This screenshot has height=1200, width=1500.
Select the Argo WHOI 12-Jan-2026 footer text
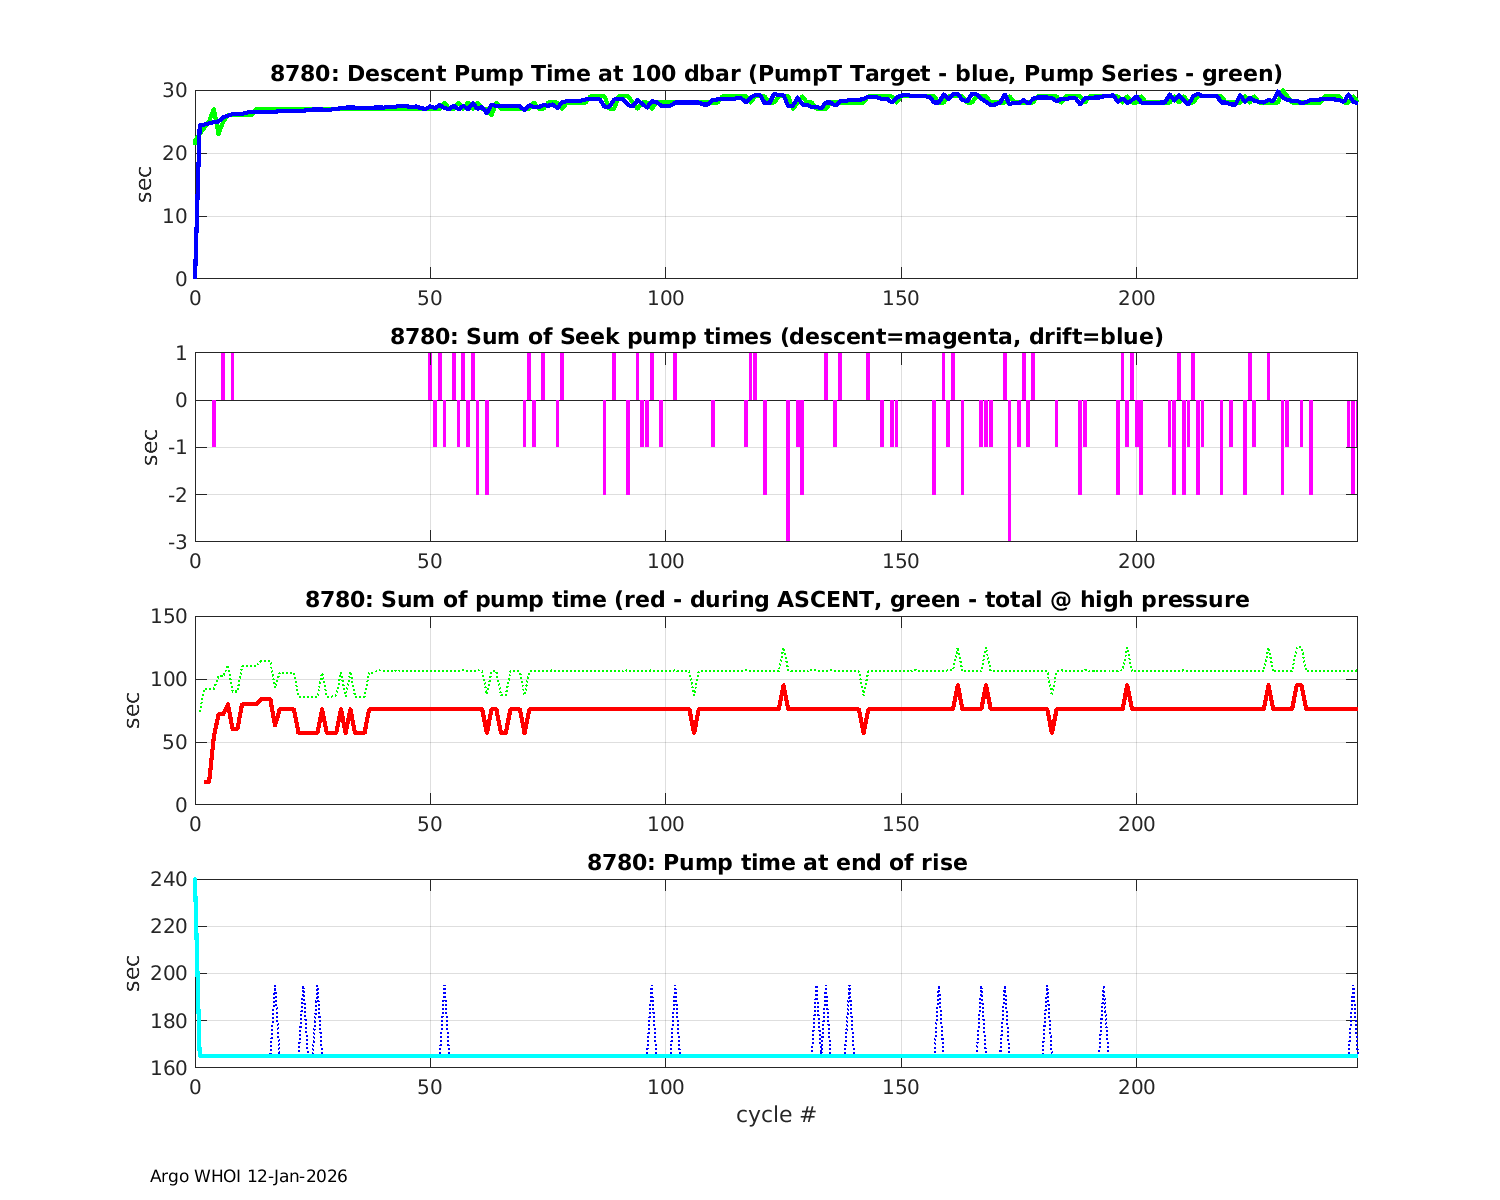[249, 1176]
